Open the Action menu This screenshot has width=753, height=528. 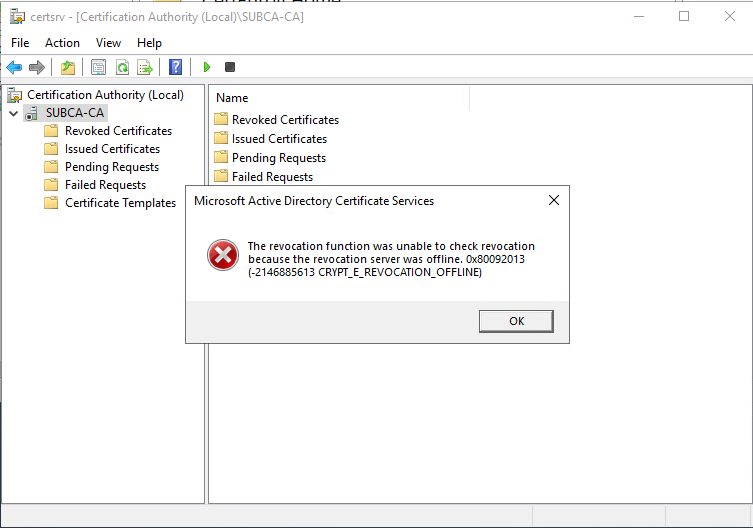[x=62, y=43]
